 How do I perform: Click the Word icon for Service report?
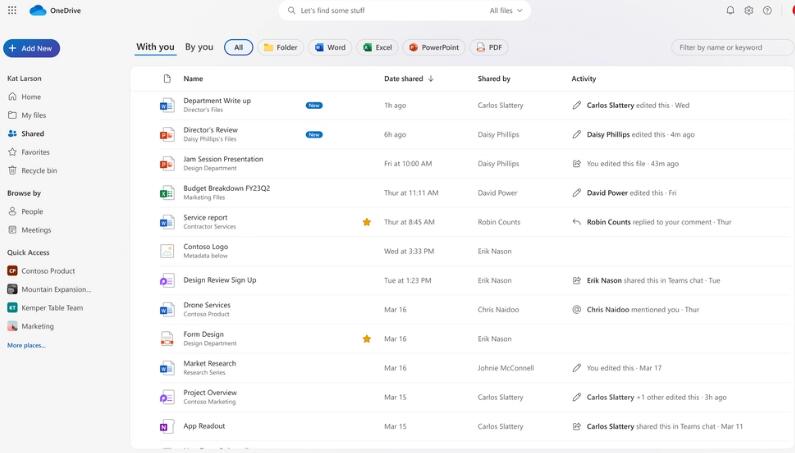[x=167, y=222]
